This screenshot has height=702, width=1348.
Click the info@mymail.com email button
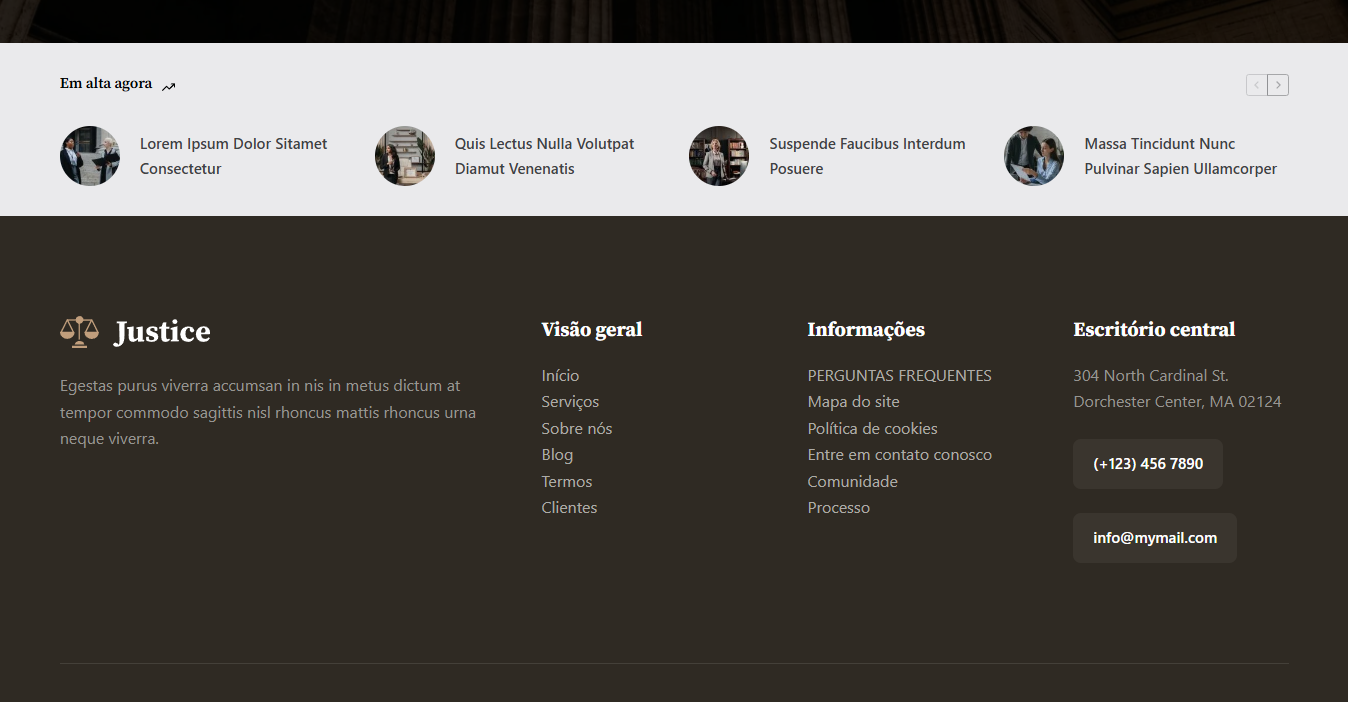1154,538
